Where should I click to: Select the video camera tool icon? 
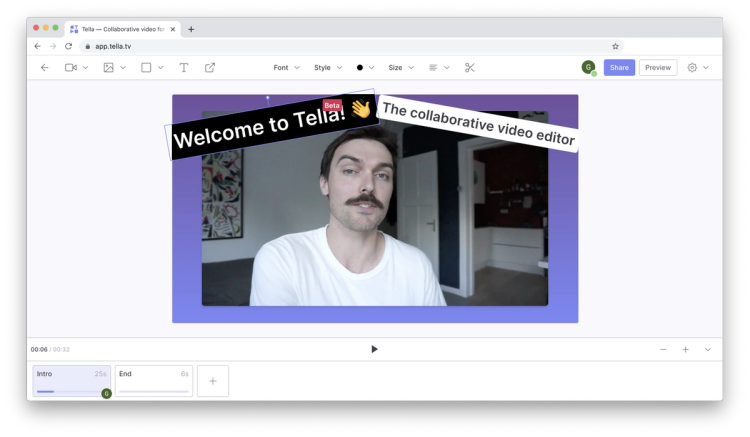[x=71, y=68]
